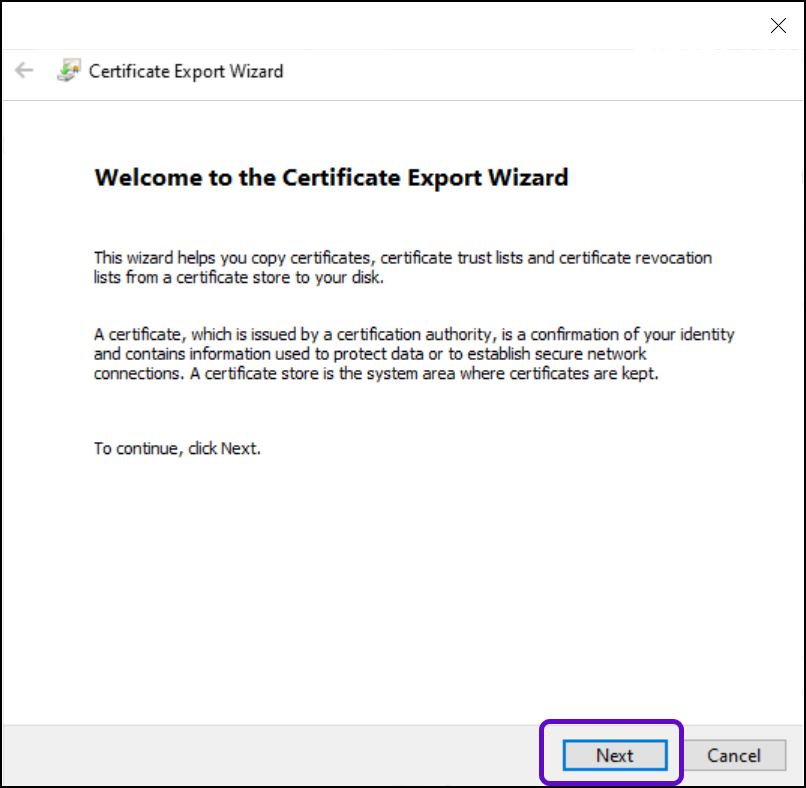Image resolution: width=806 pixels, height=788 pixels.
Task: Click the phrase "certificate store to your disk"
Action: click(278, 278)
